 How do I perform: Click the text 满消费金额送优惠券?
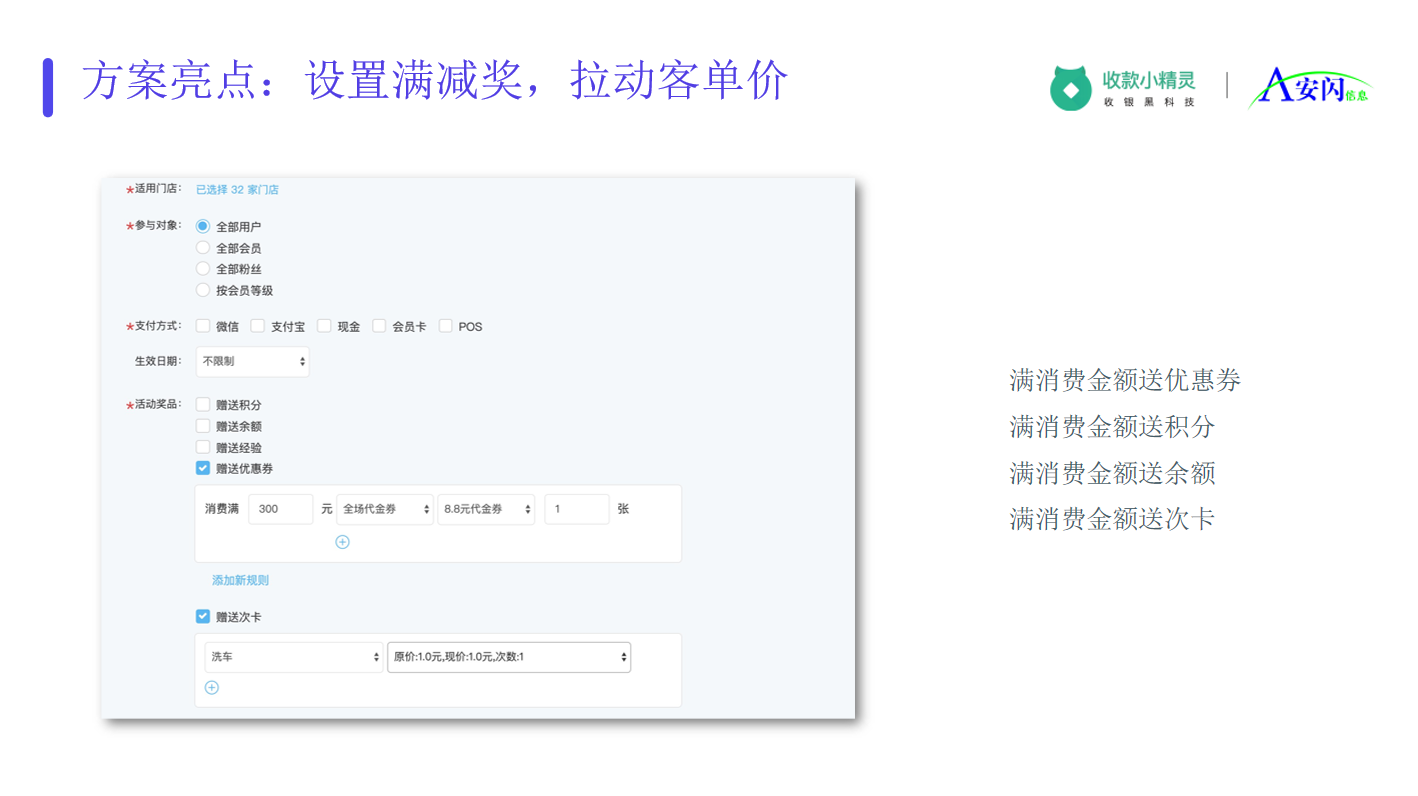[1125, 380]
